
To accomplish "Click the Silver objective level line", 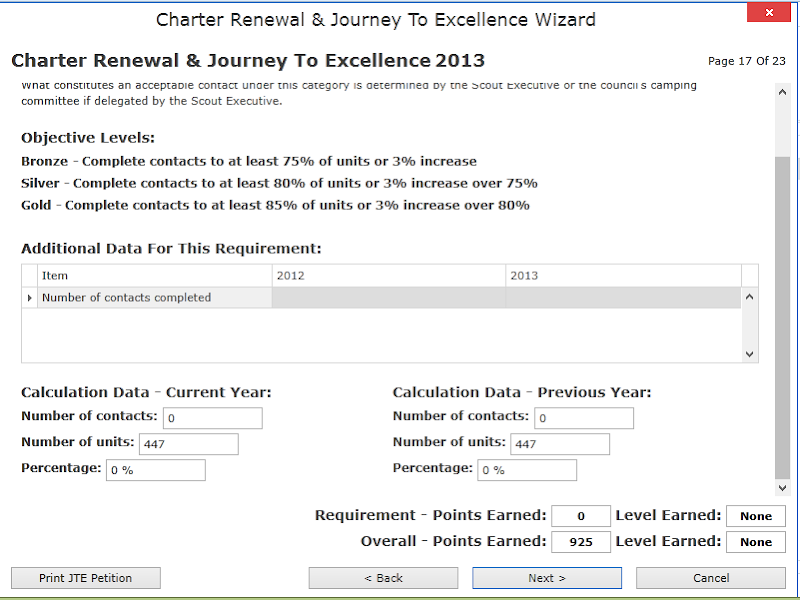I will (279, 183).
